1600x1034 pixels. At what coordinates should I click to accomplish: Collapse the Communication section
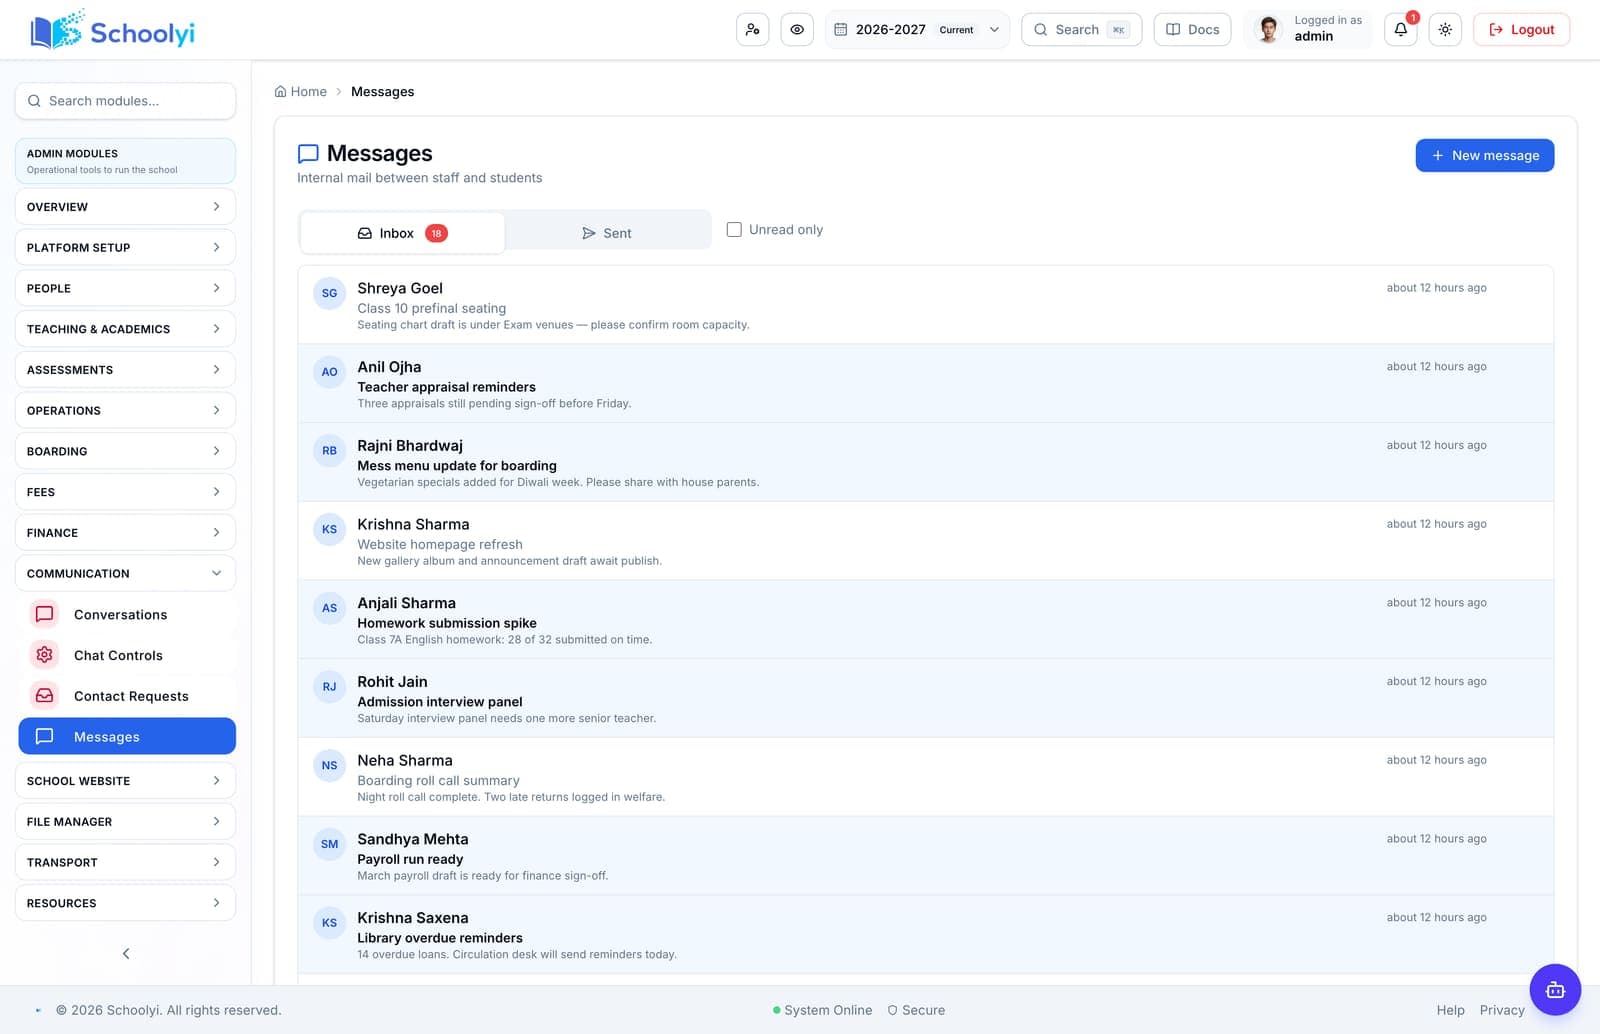pyautogui.click(x=125, y=573)
